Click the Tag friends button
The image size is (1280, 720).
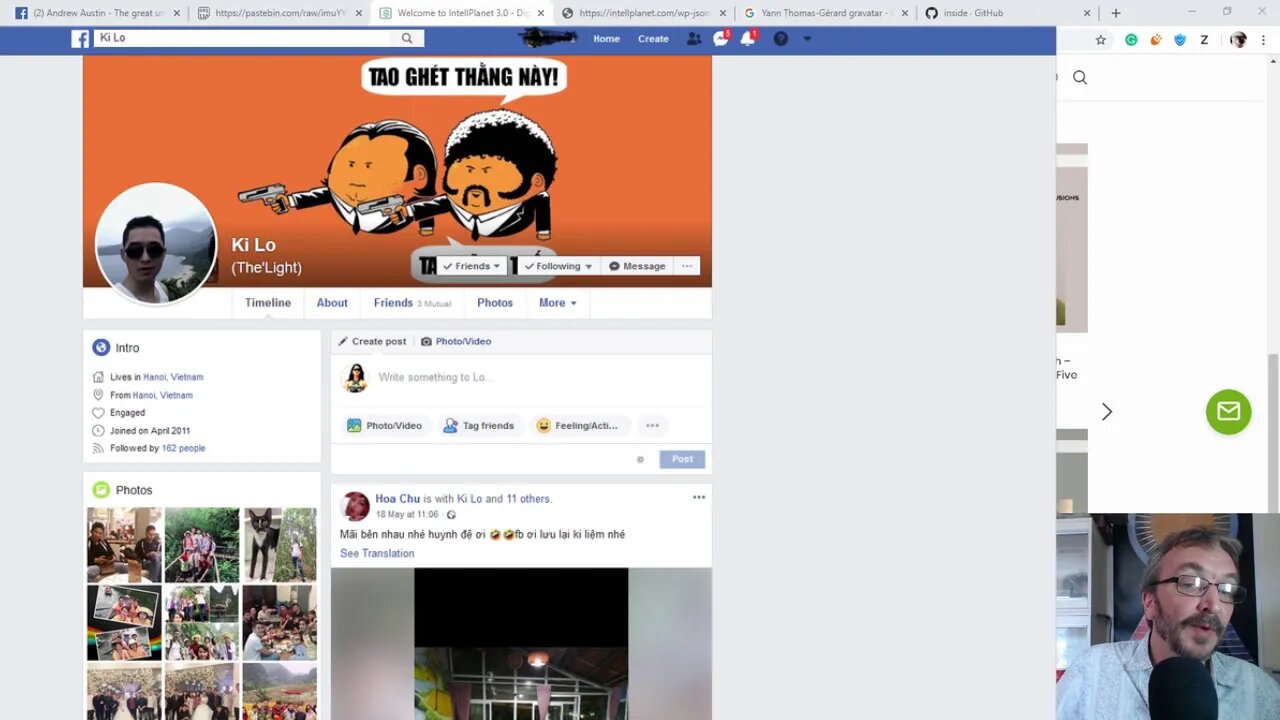point(479,425)
